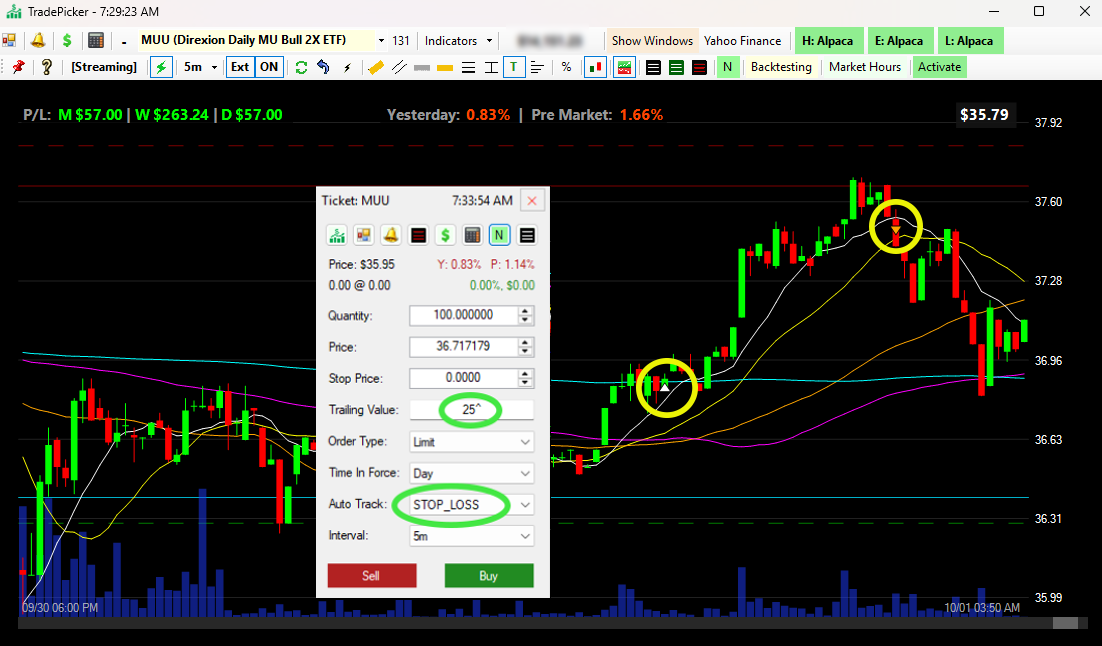Click the Market Hours button
1102x646 pixels.
tap(864, 67)
